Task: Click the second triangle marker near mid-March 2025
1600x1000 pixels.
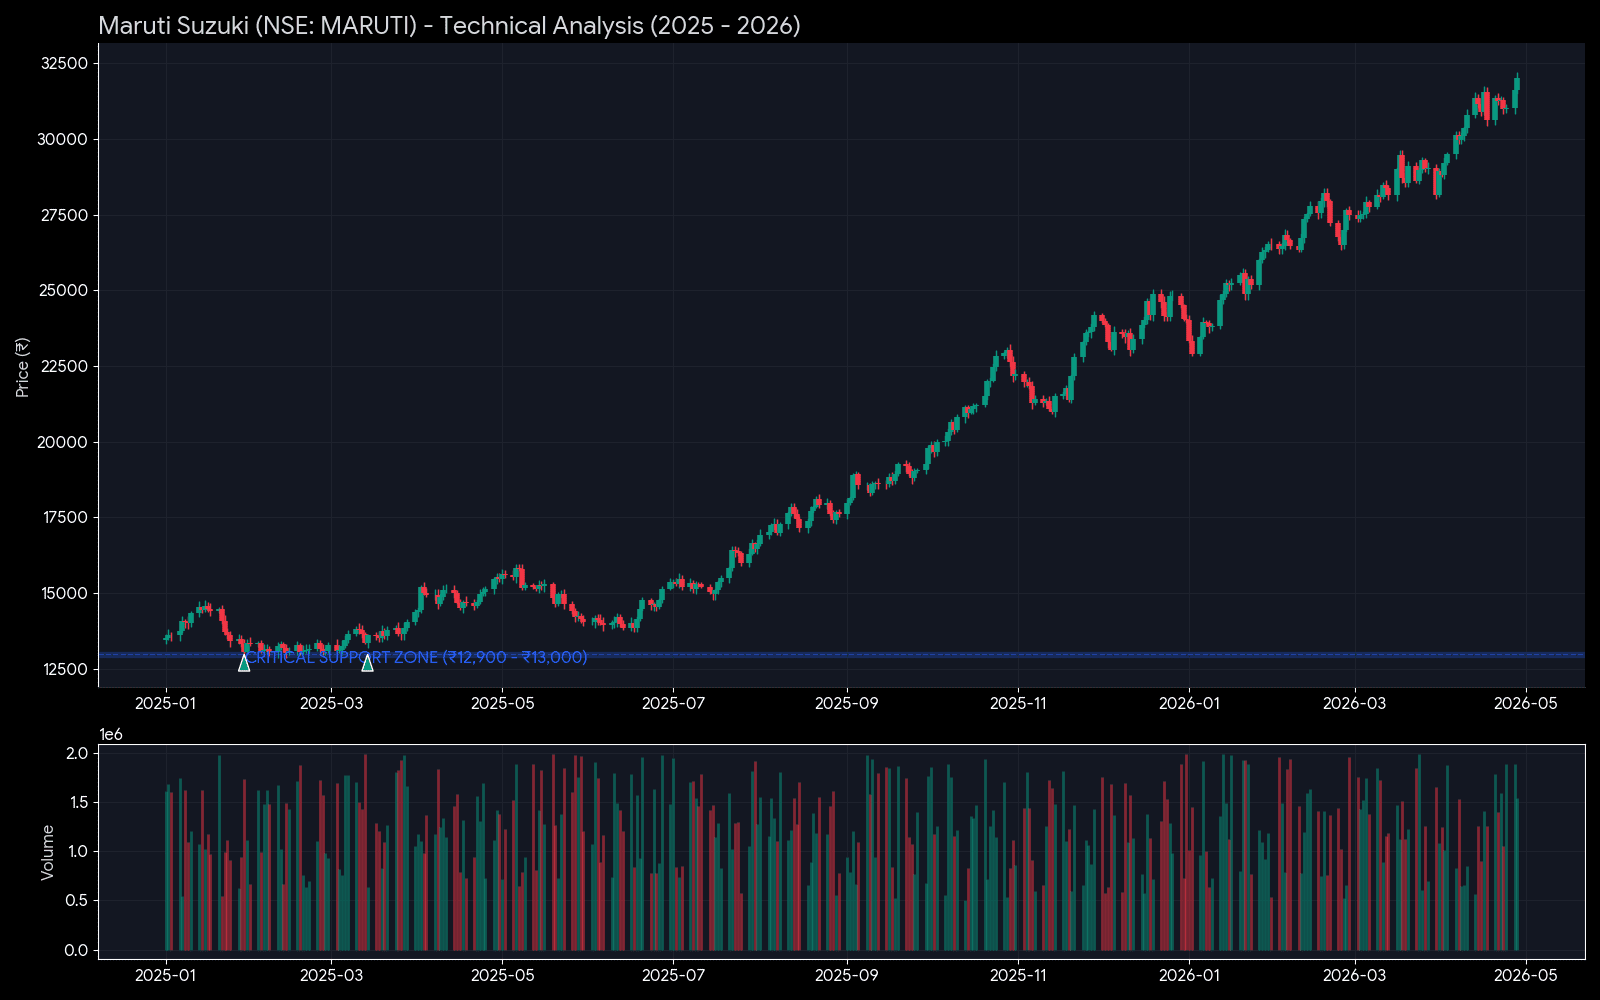Action: (x=367, y=662)
